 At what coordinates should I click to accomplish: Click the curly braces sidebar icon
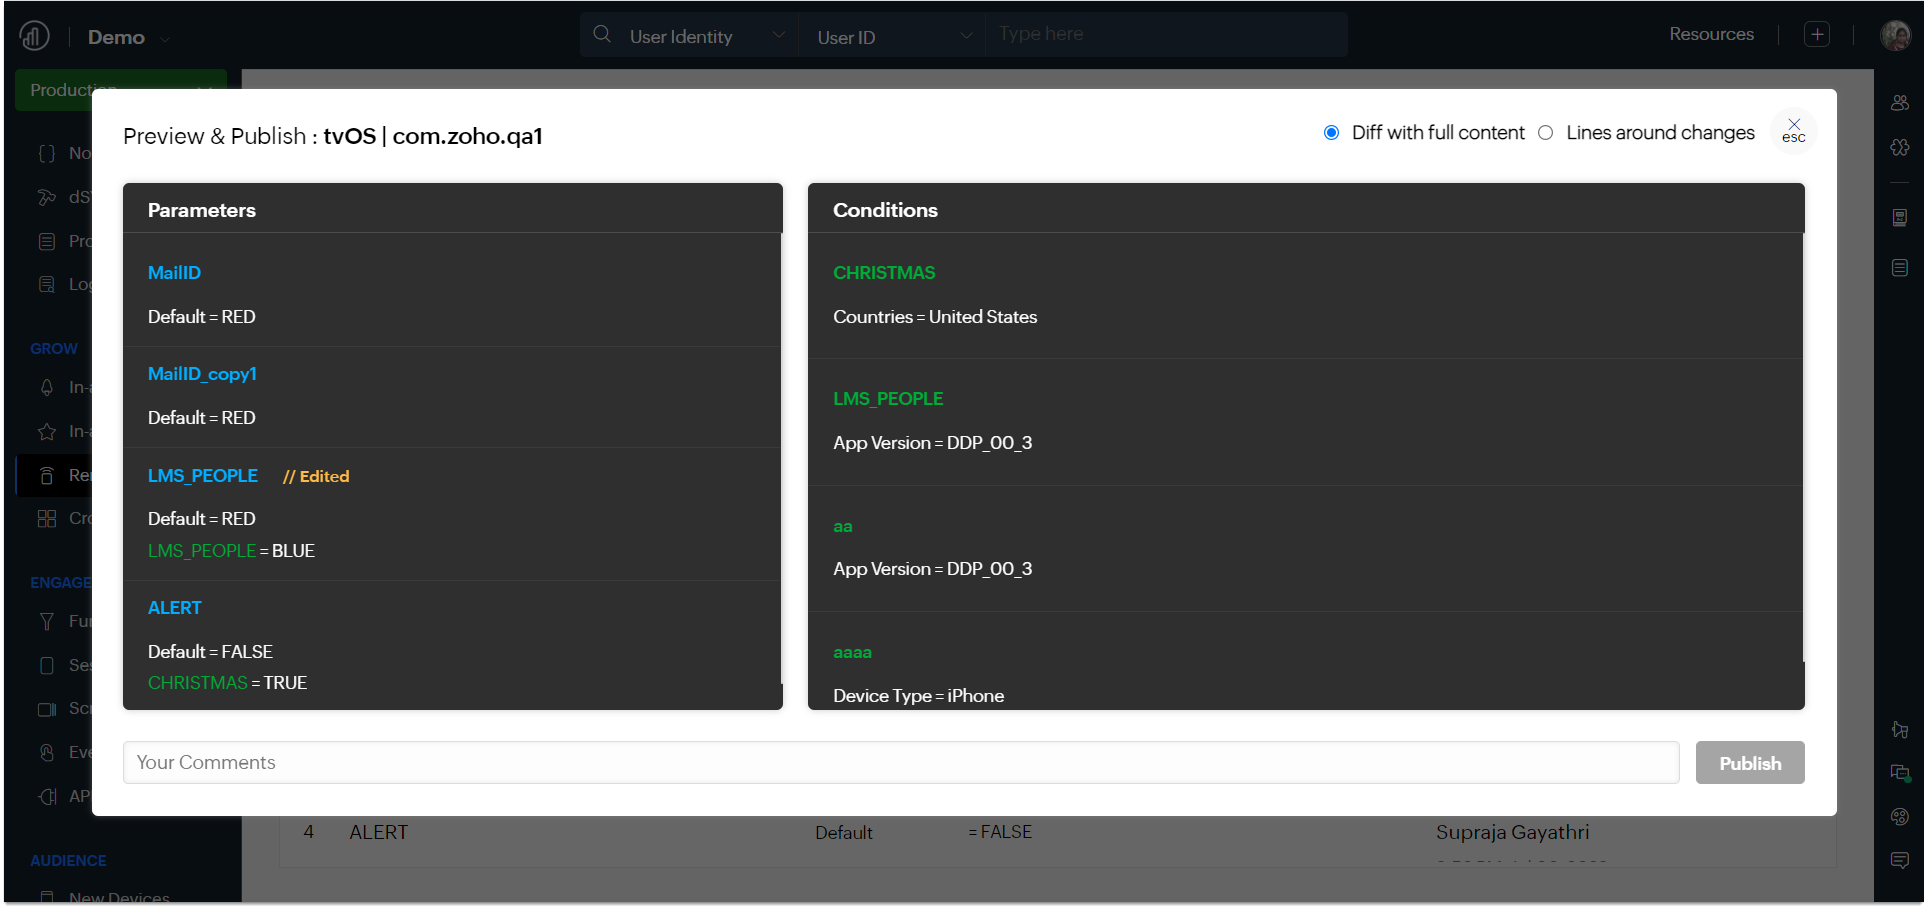47,153
